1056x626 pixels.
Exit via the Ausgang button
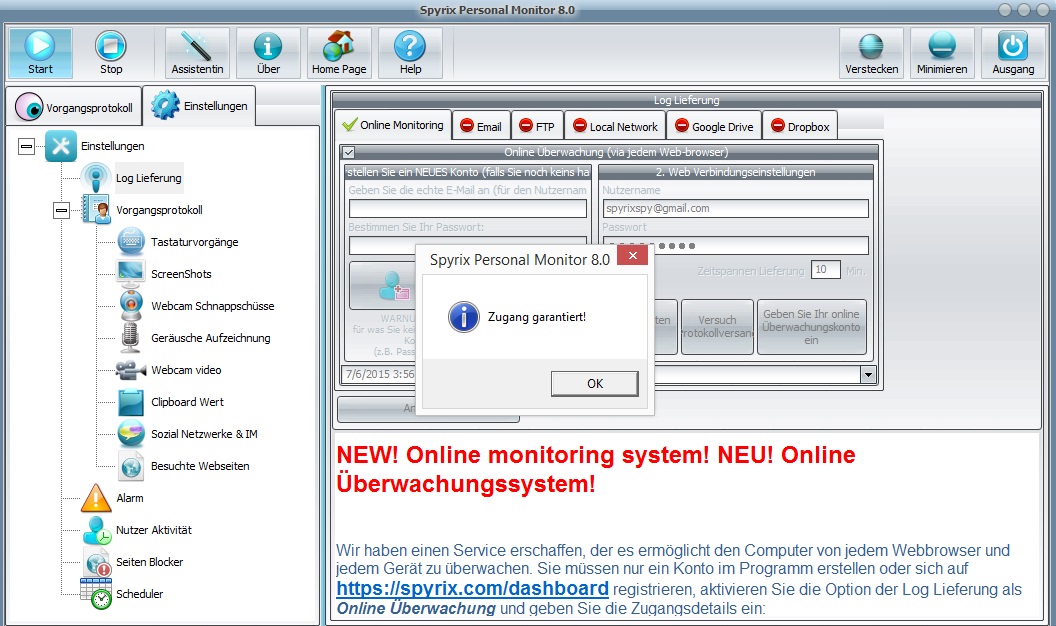pyautogui.click(x=1013, y=53)
